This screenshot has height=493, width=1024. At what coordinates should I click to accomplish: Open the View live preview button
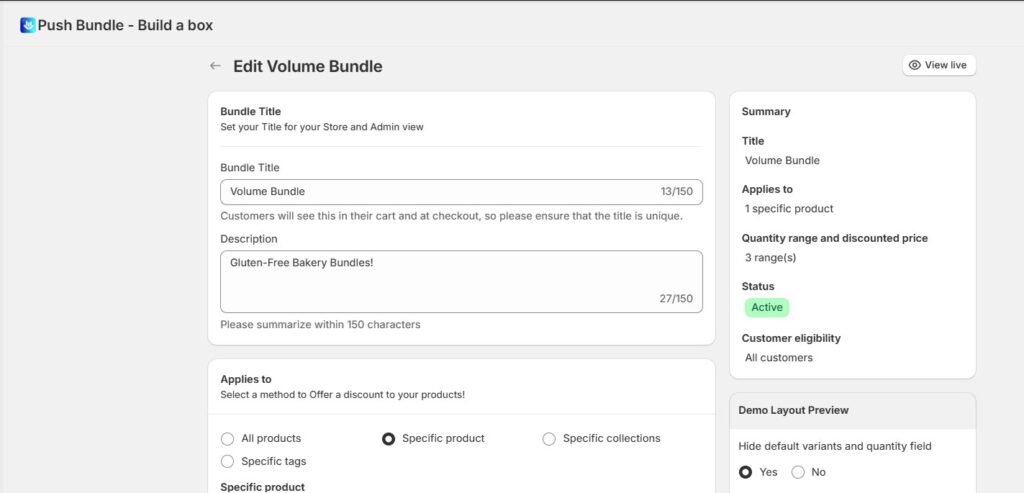[938, 65]
